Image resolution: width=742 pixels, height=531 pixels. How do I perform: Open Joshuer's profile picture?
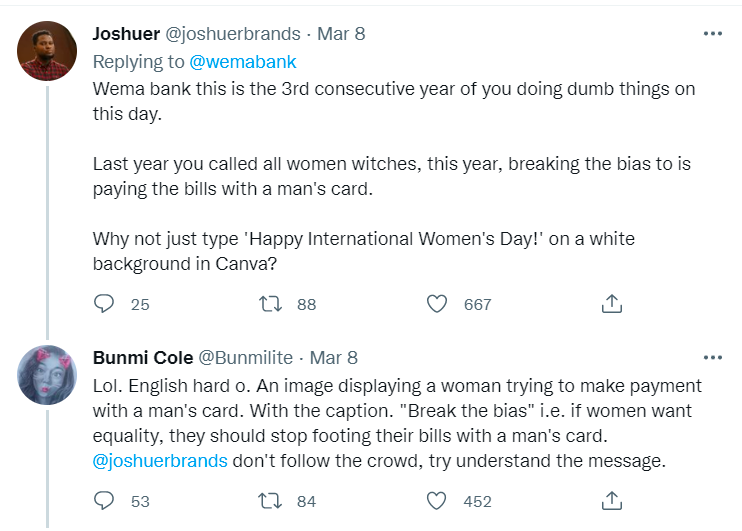point(47,51)
